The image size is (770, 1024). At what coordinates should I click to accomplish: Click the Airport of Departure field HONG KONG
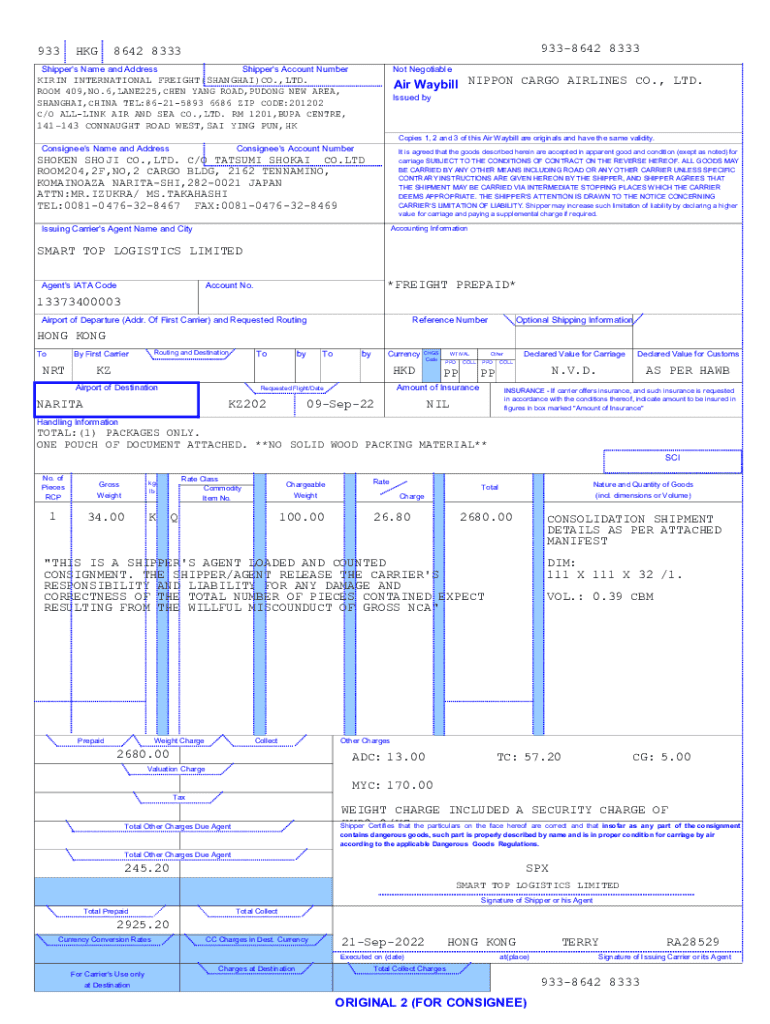point(72,336)
